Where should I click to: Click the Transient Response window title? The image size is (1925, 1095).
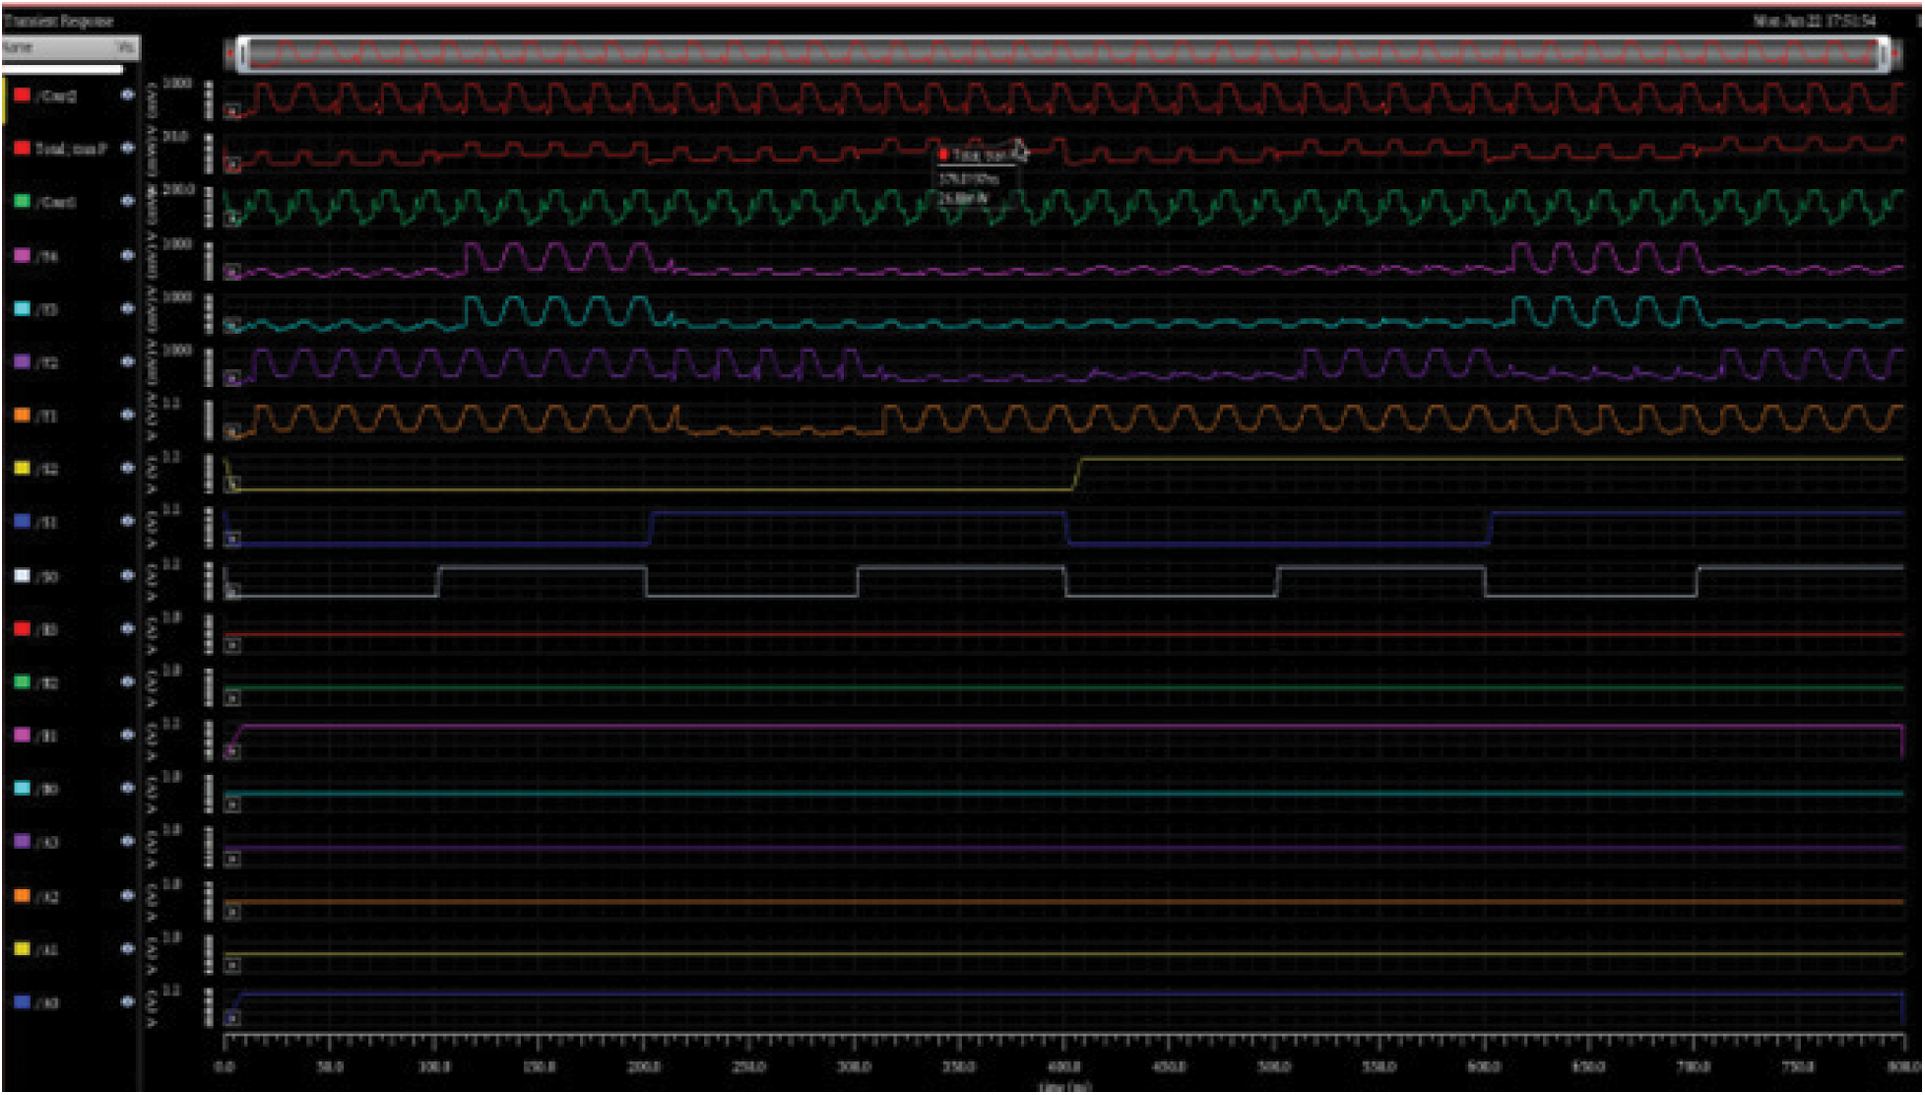(58, 20)
